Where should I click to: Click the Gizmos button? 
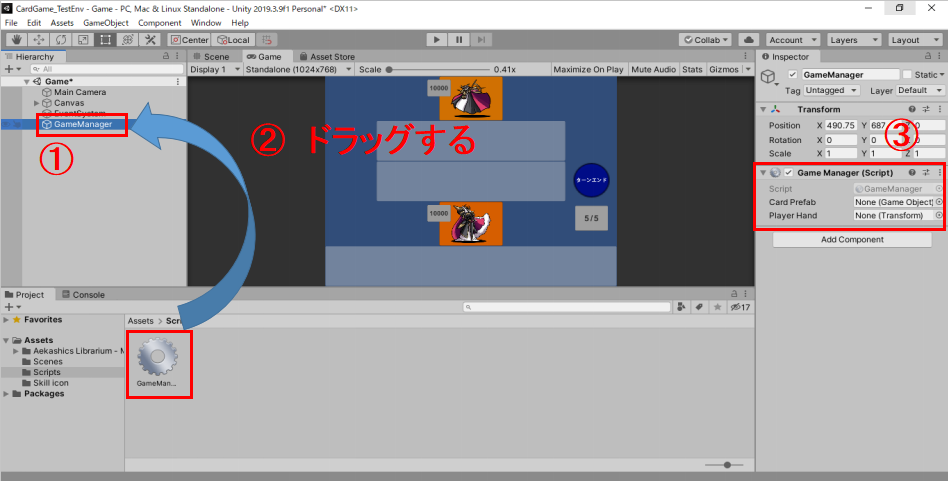point(724,69)
